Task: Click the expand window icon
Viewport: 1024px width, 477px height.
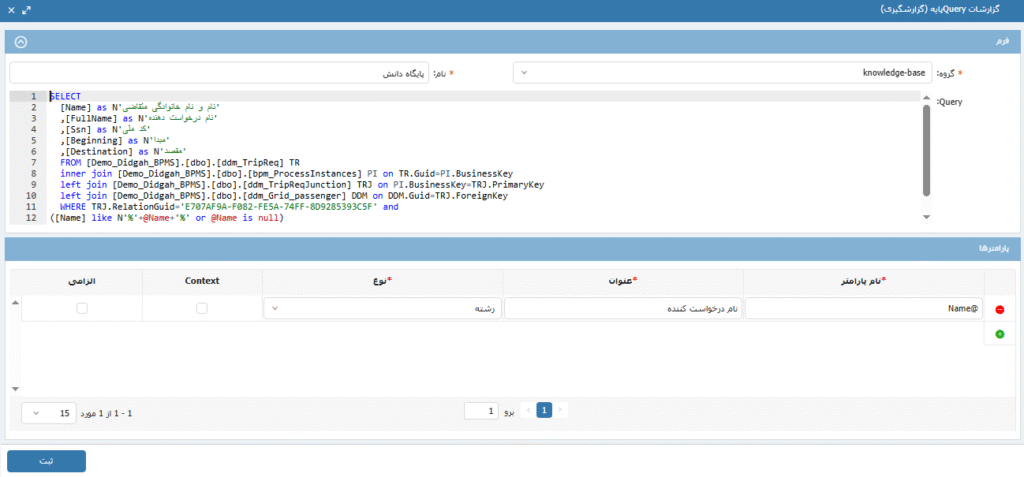Action: point(27,8)
